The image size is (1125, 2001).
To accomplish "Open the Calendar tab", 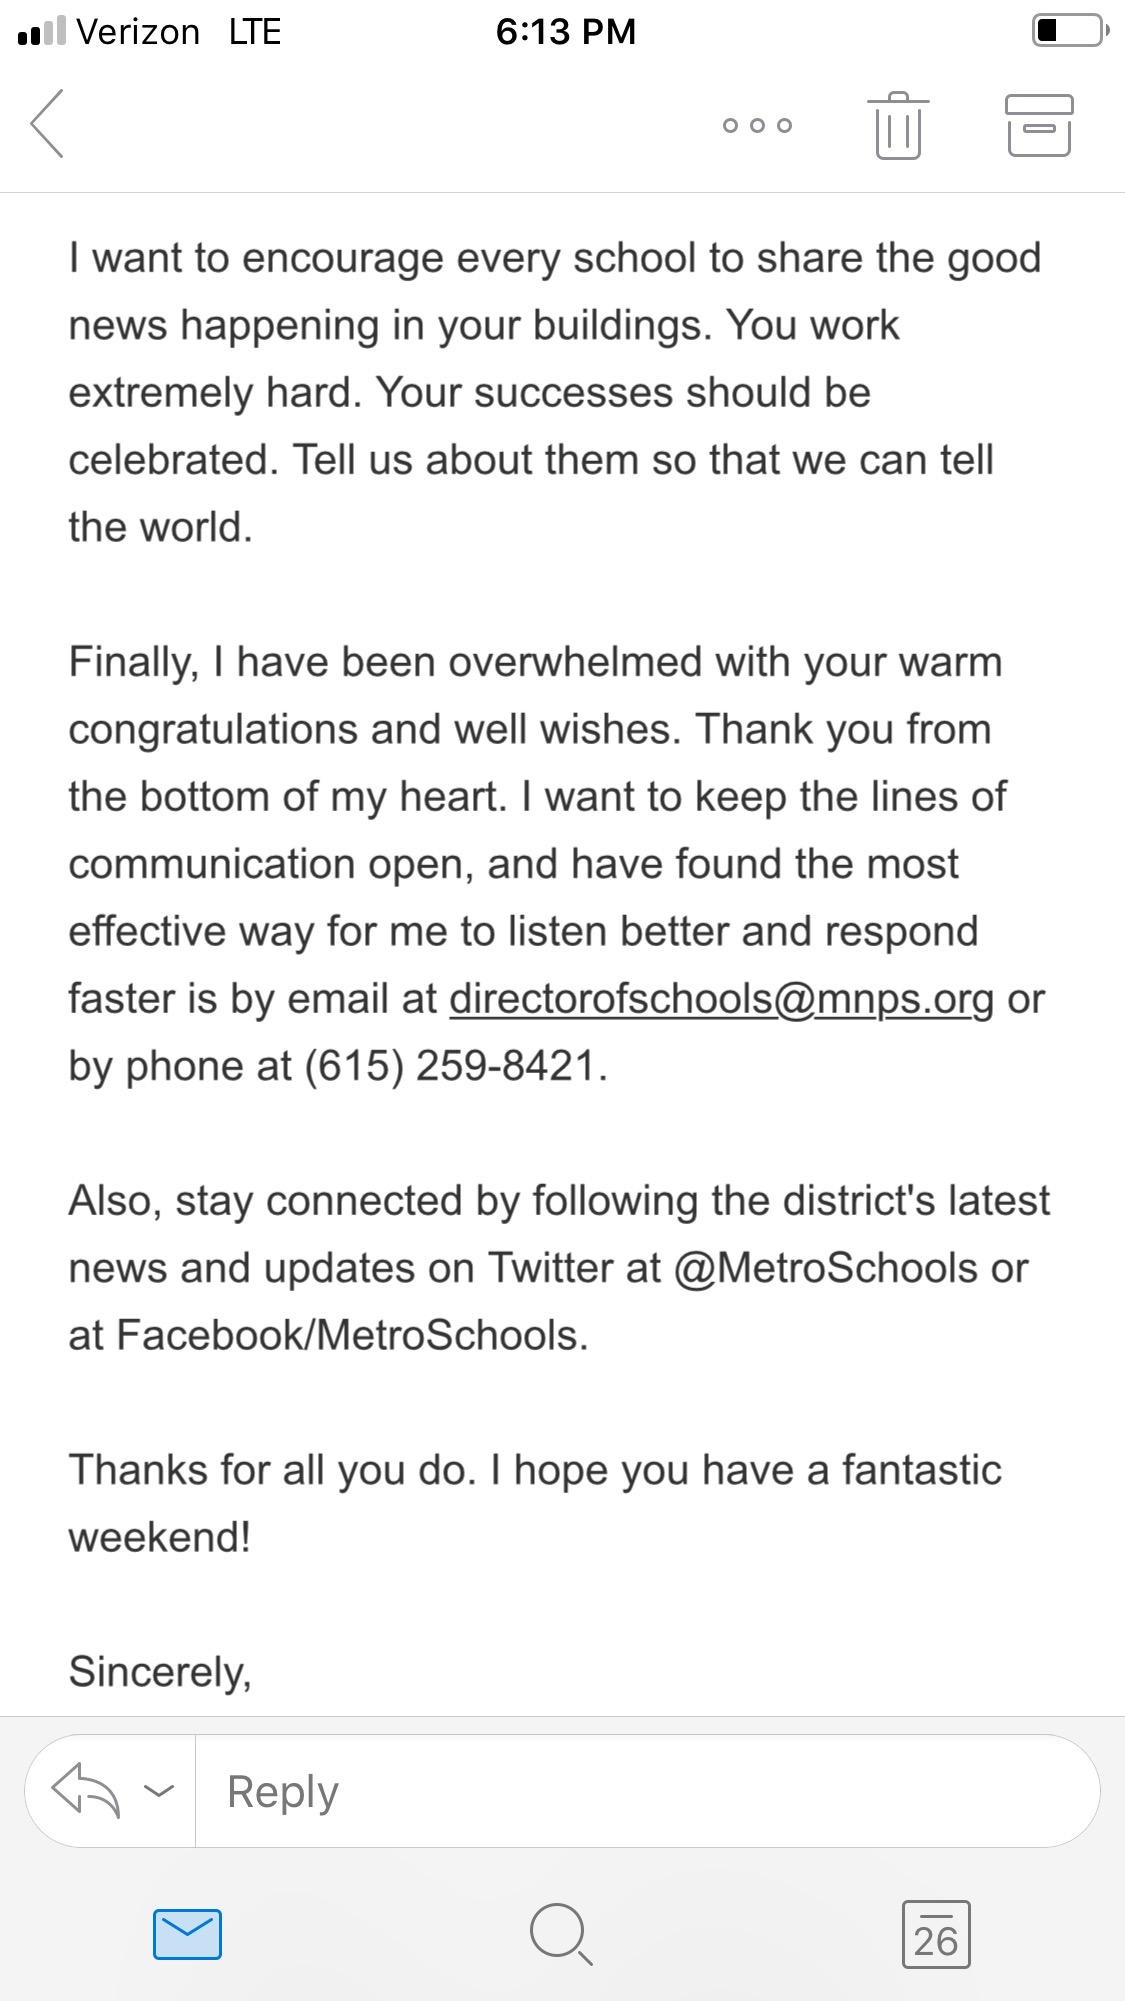I will tap(936, 1934).
